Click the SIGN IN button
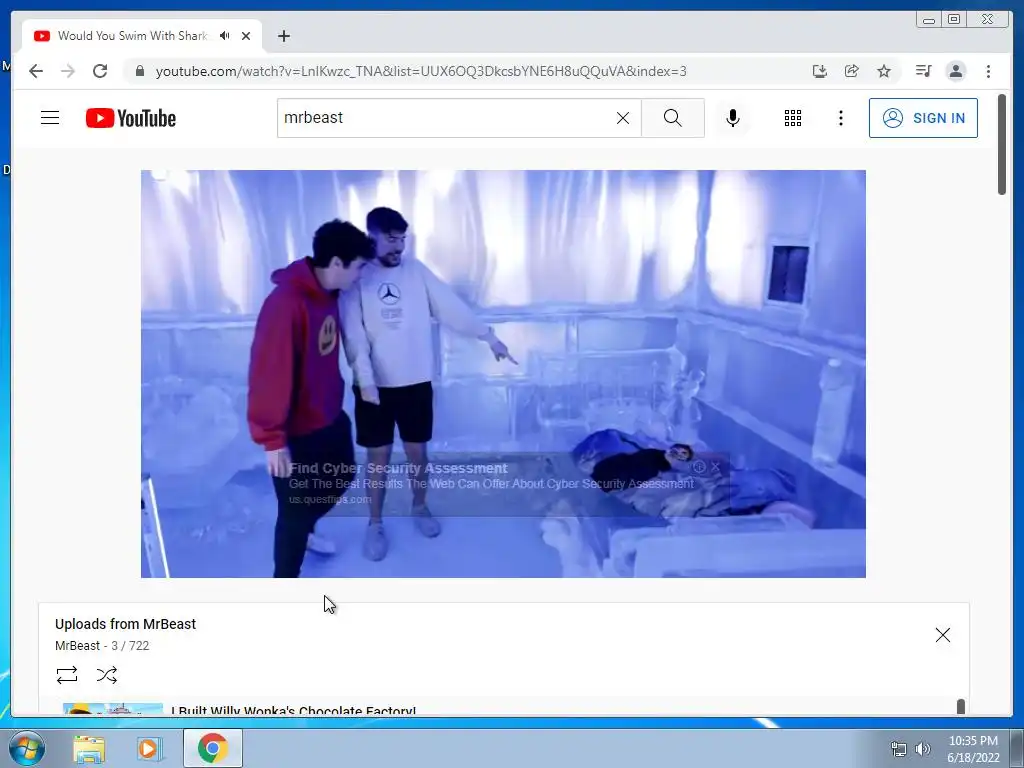The height and width of the screenshot is (768, 1024). pyautogui.click(x=923, y=118)
